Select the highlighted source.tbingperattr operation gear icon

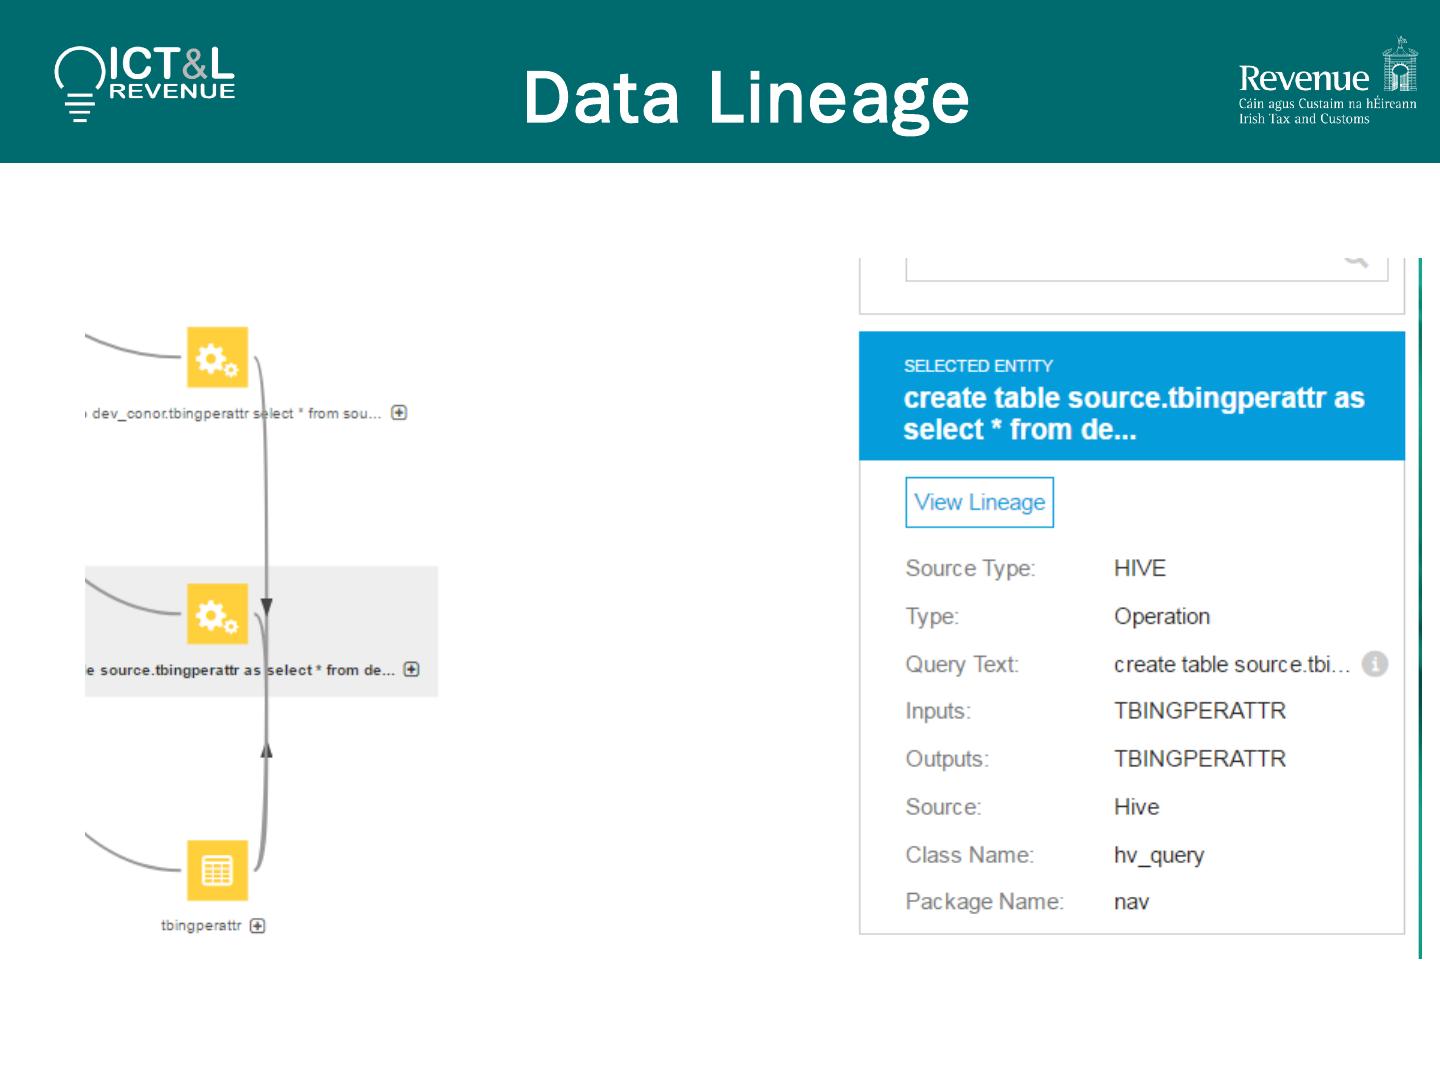217,614
